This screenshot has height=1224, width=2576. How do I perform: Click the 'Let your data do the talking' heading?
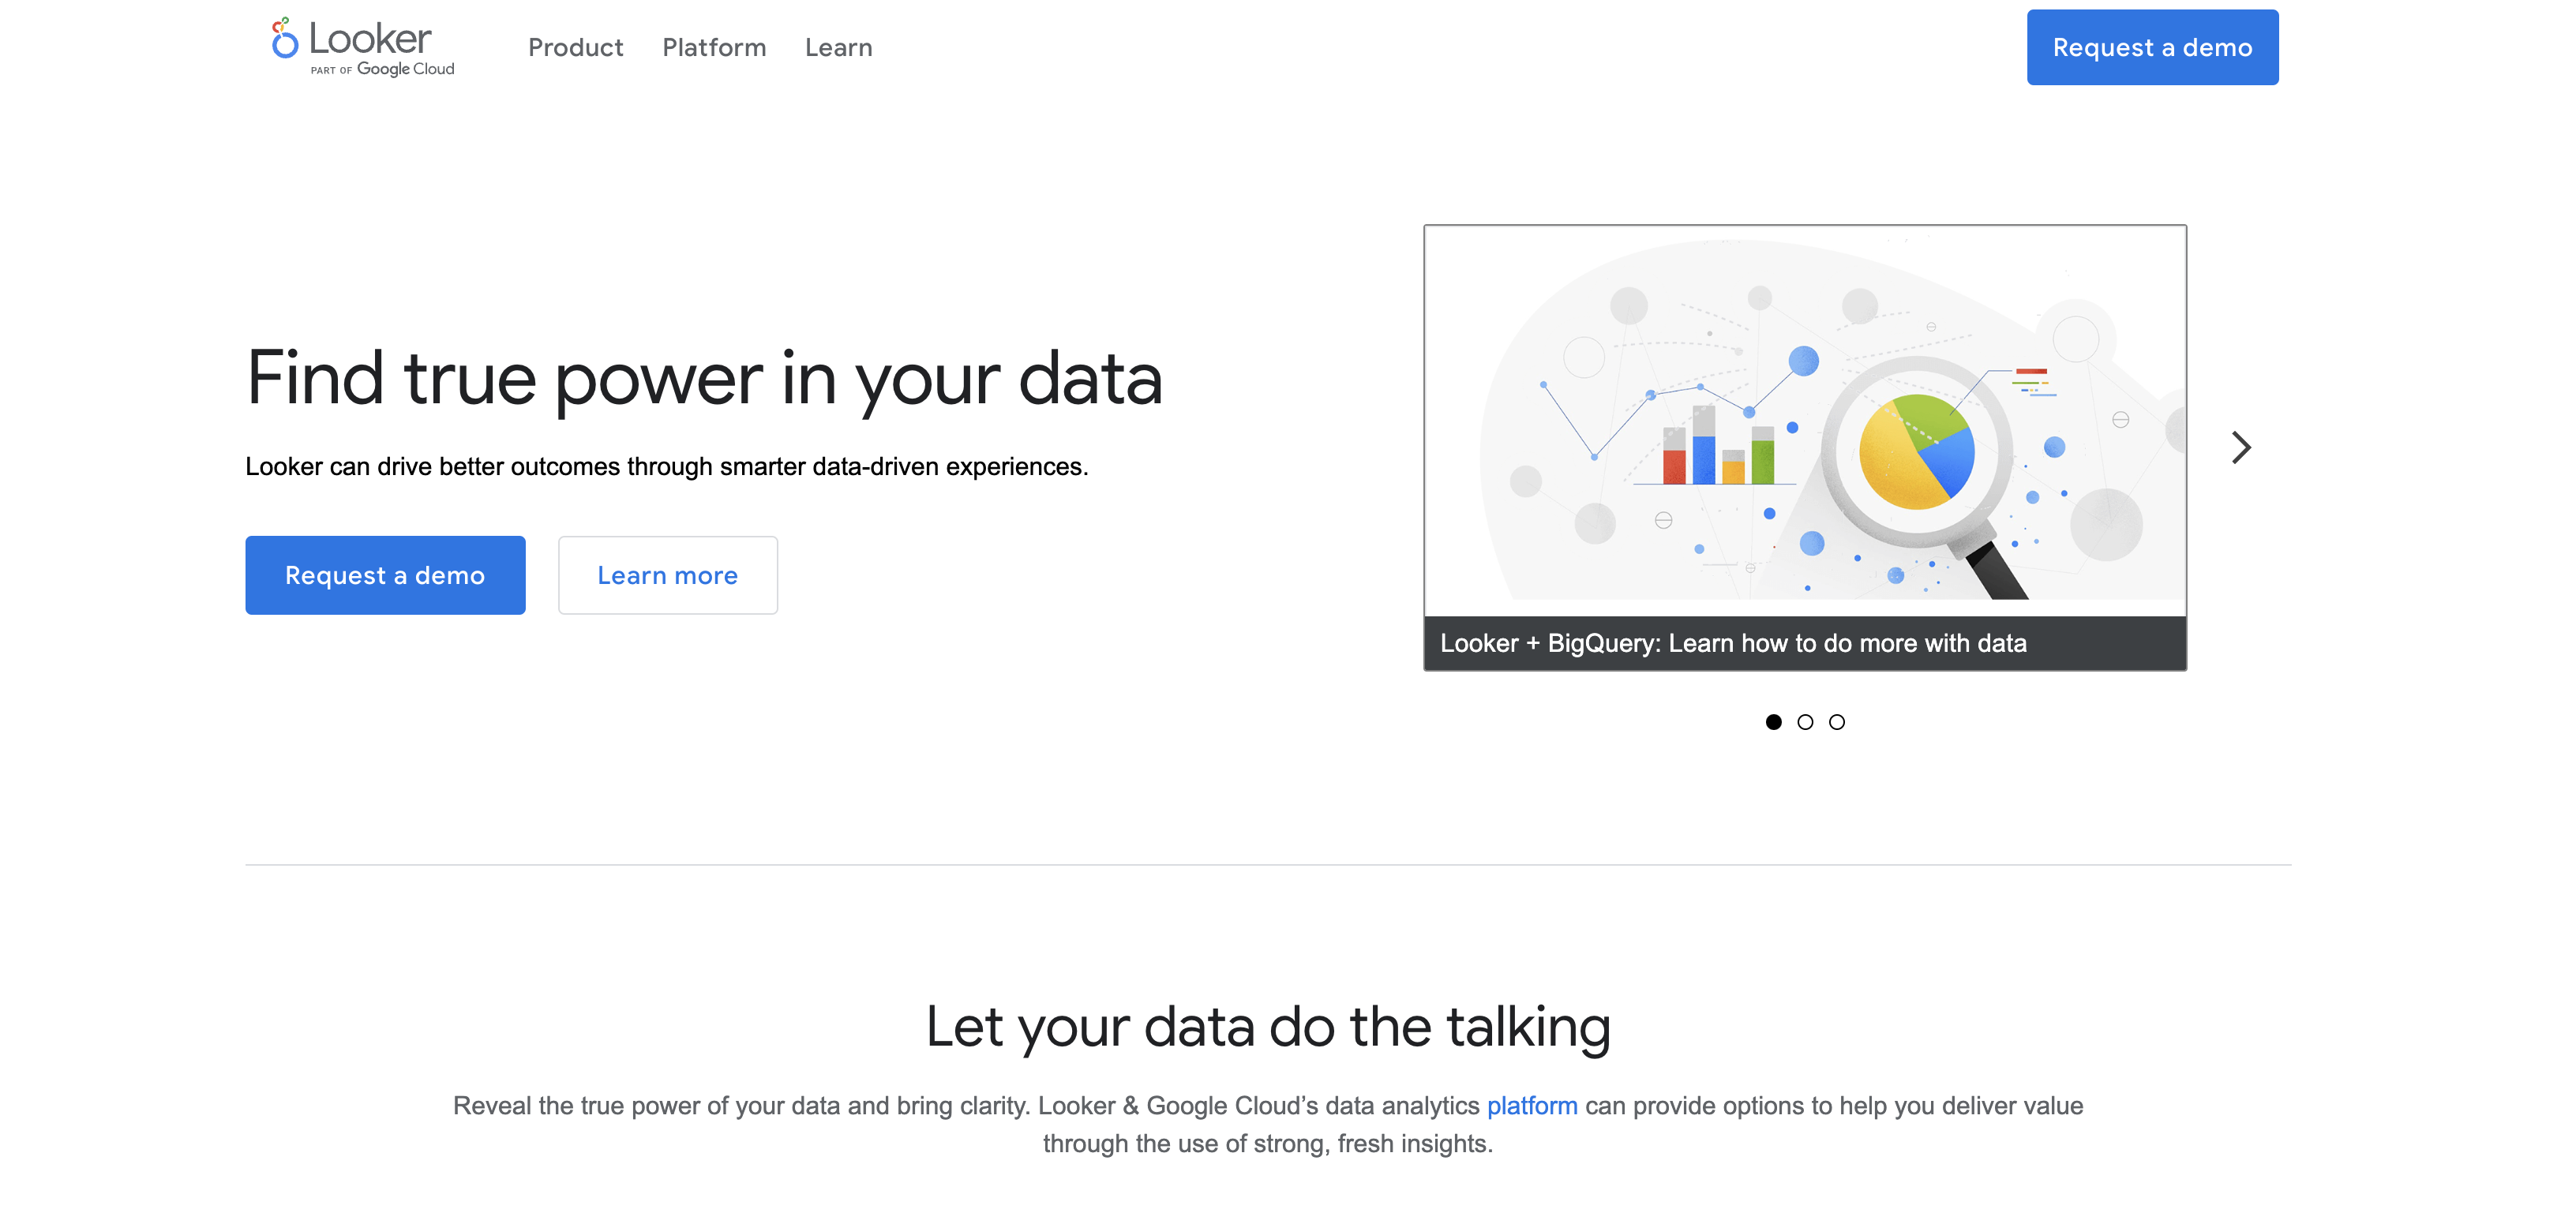tap(1268, 1027)
